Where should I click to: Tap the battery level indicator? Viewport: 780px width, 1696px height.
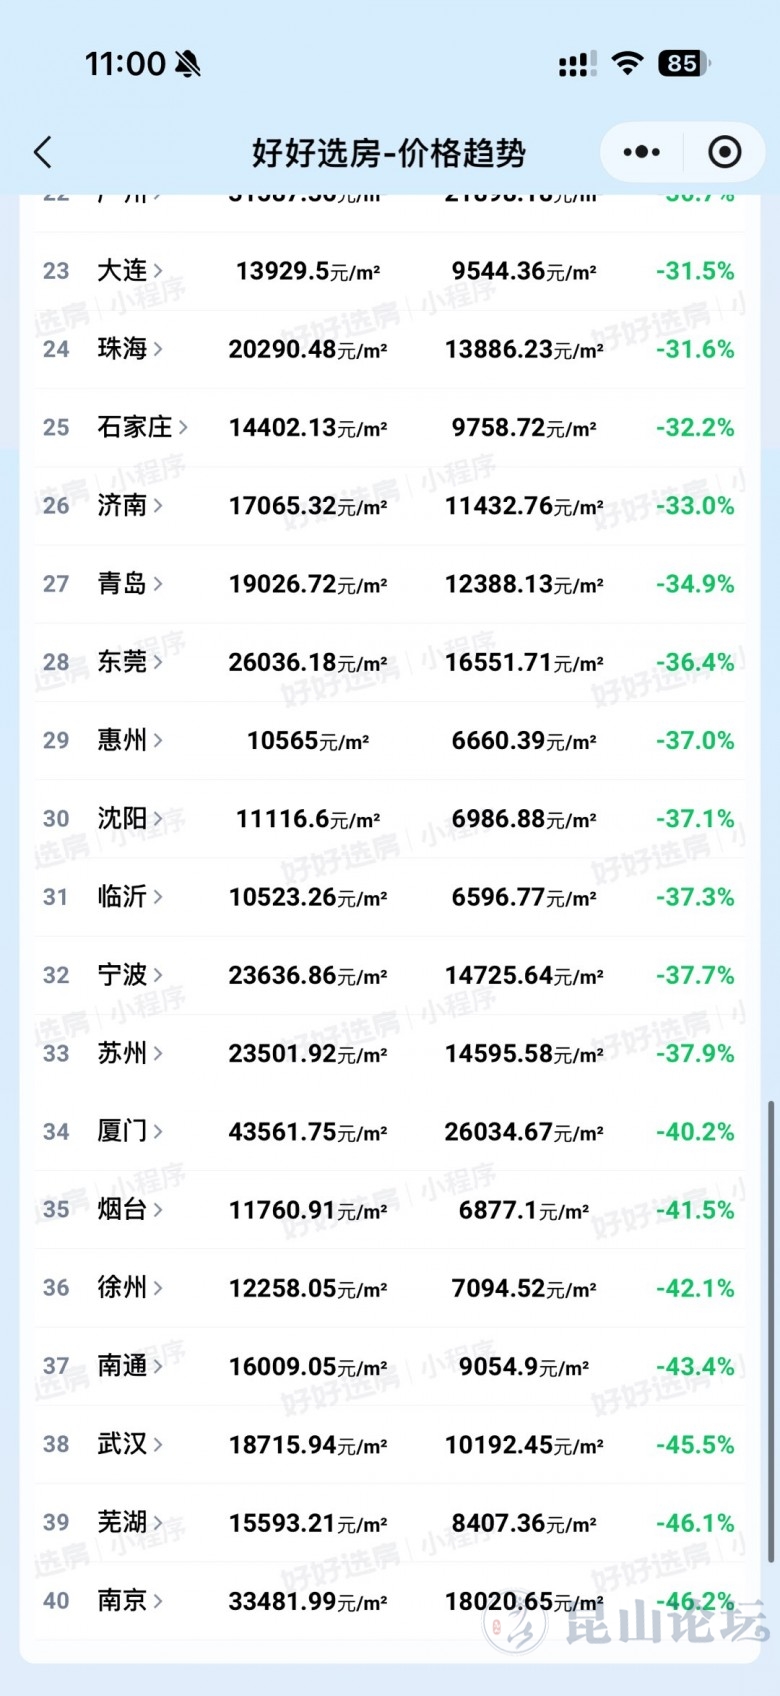coord(683,64)
